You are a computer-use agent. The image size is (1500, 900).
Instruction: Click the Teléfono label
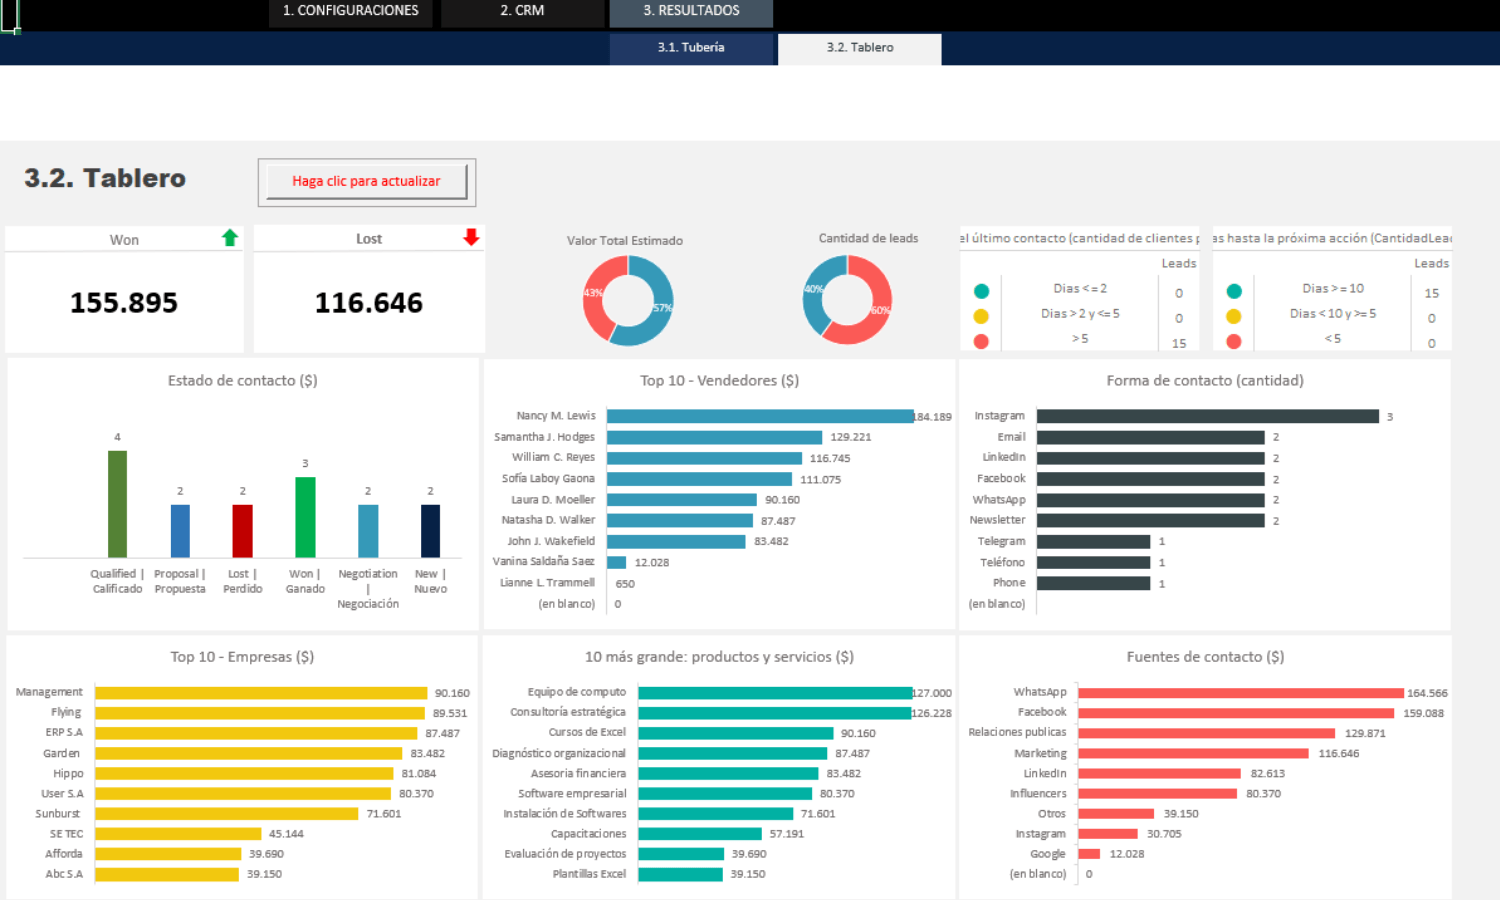tap(1002, 562)
